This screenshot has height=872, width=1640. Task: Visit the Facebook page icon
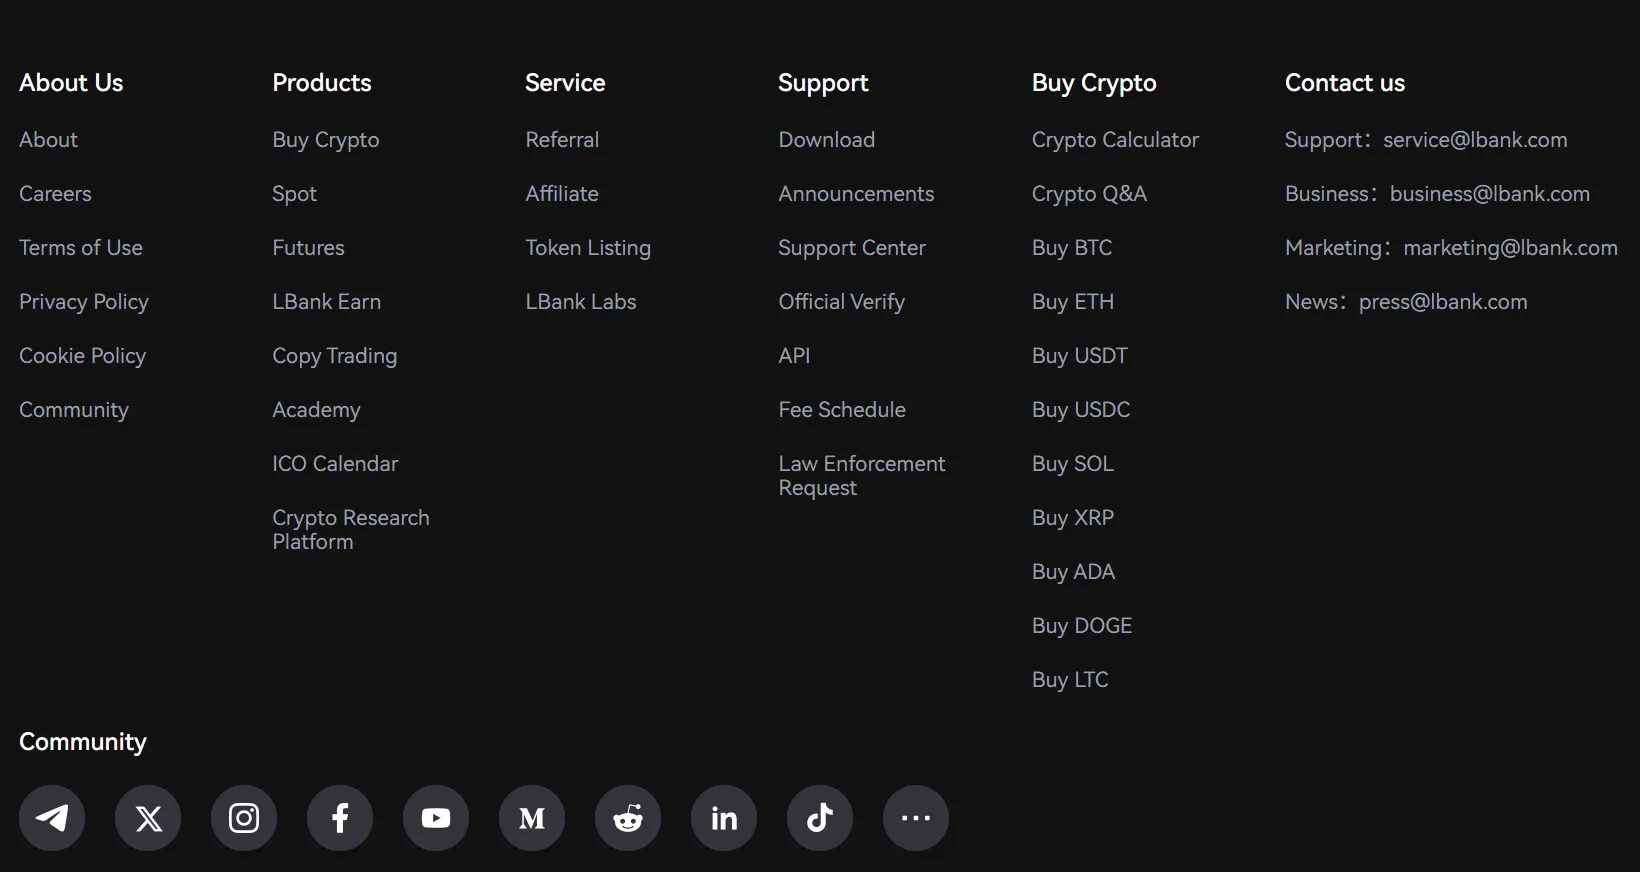(340, 818)
